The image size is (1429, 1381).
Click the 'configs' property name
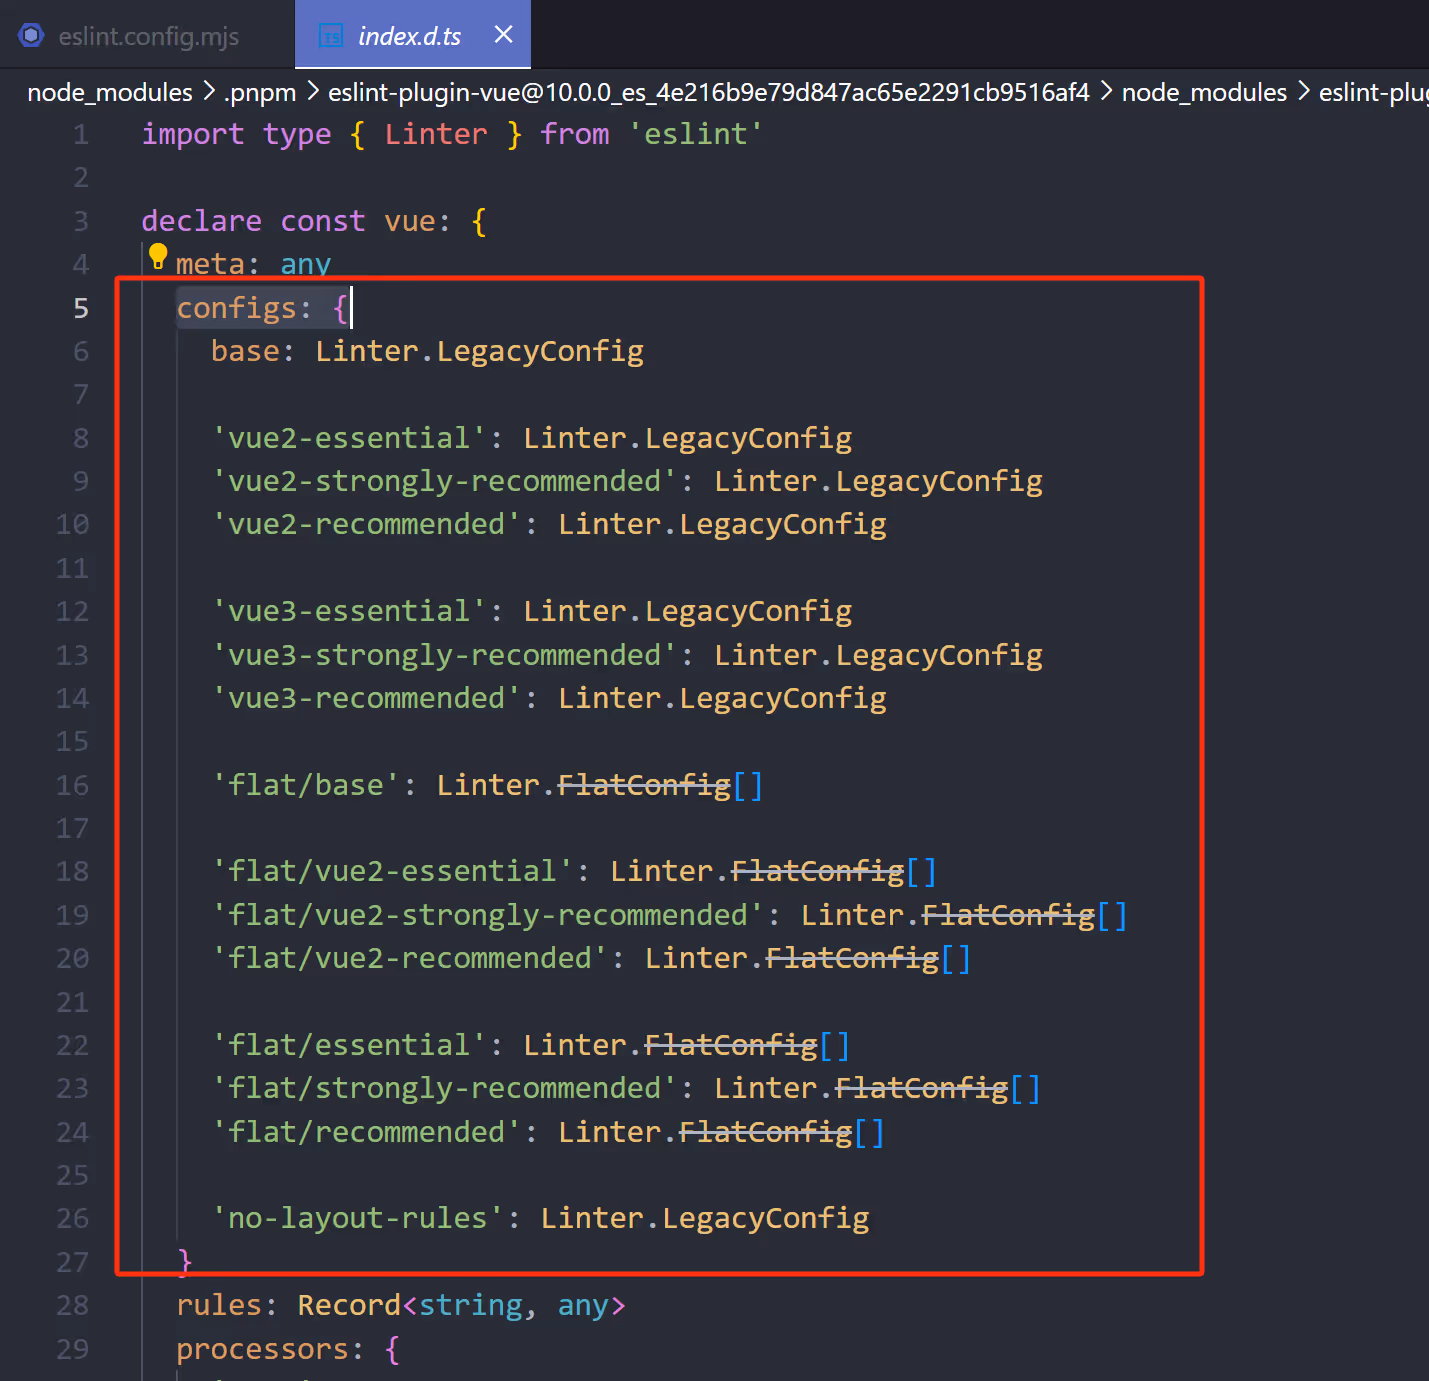(236, 308)
